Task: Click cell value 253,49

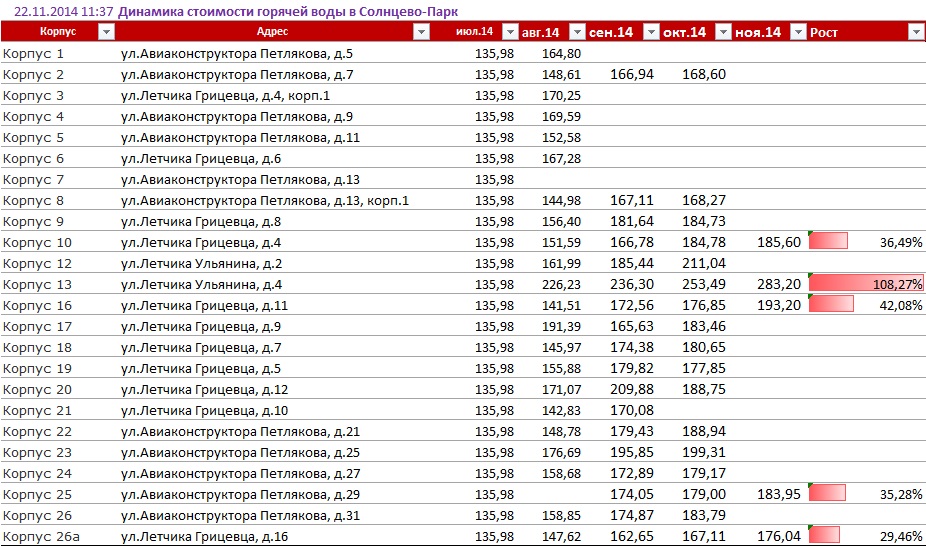Action: pyautogui.click(x=704, y=284)
